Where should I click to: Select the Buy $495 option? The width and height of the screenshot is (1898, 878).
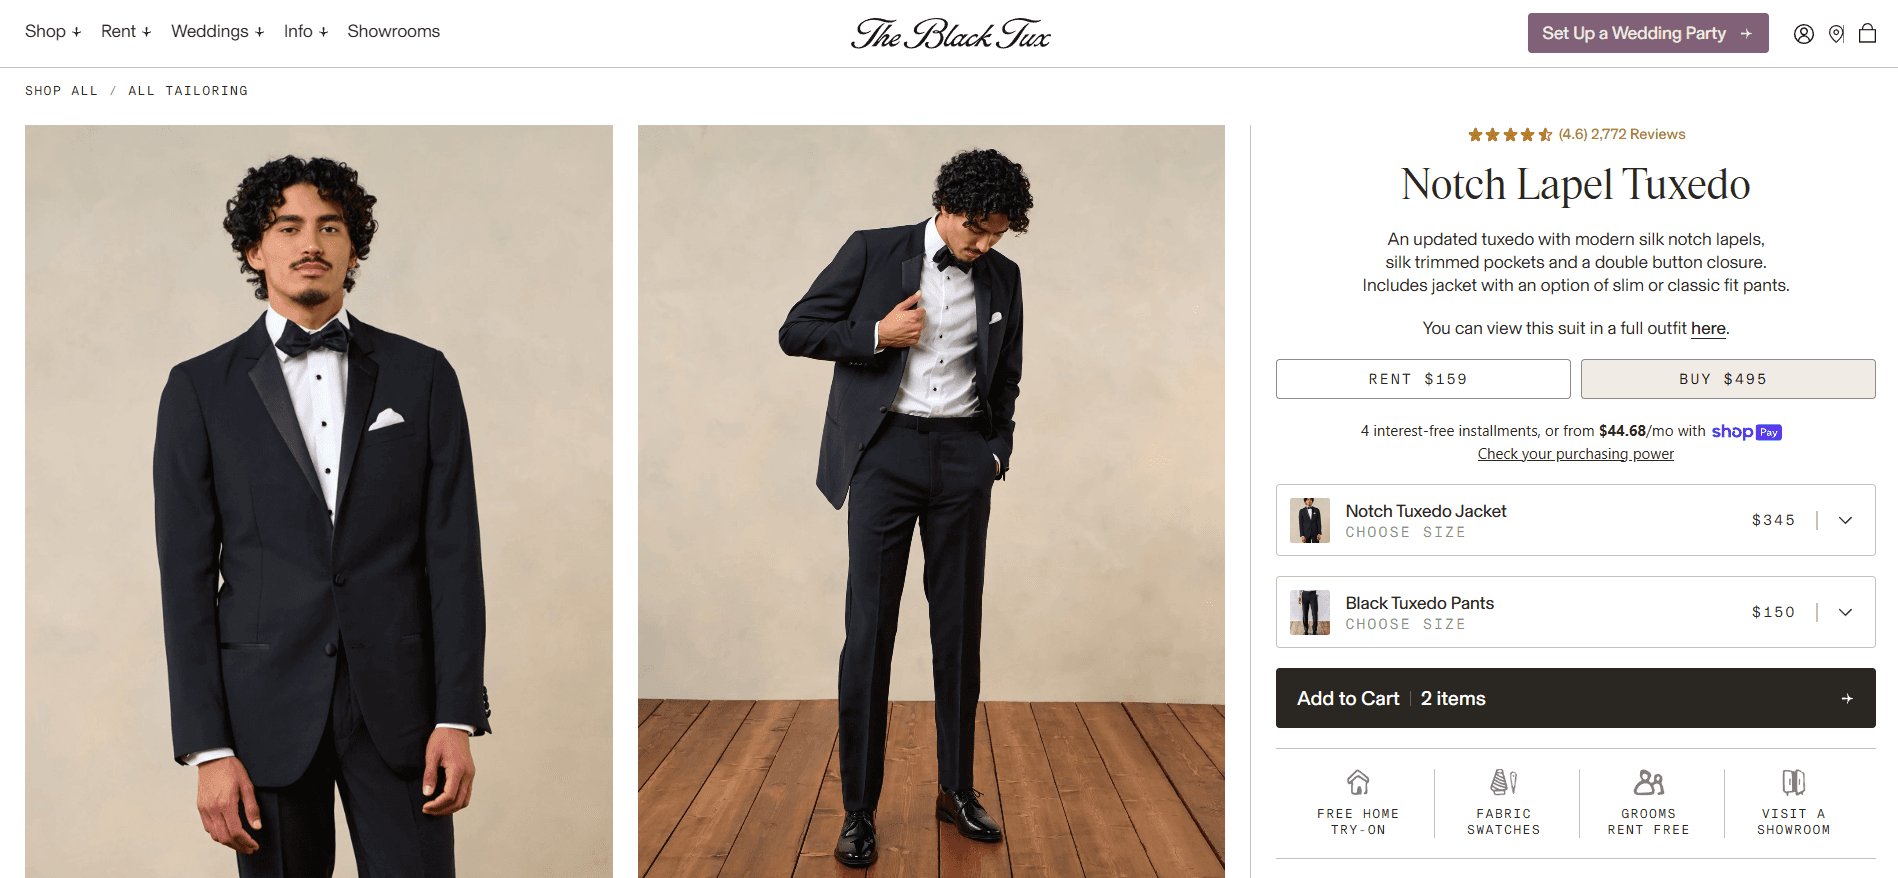[x=1728, y=378]
